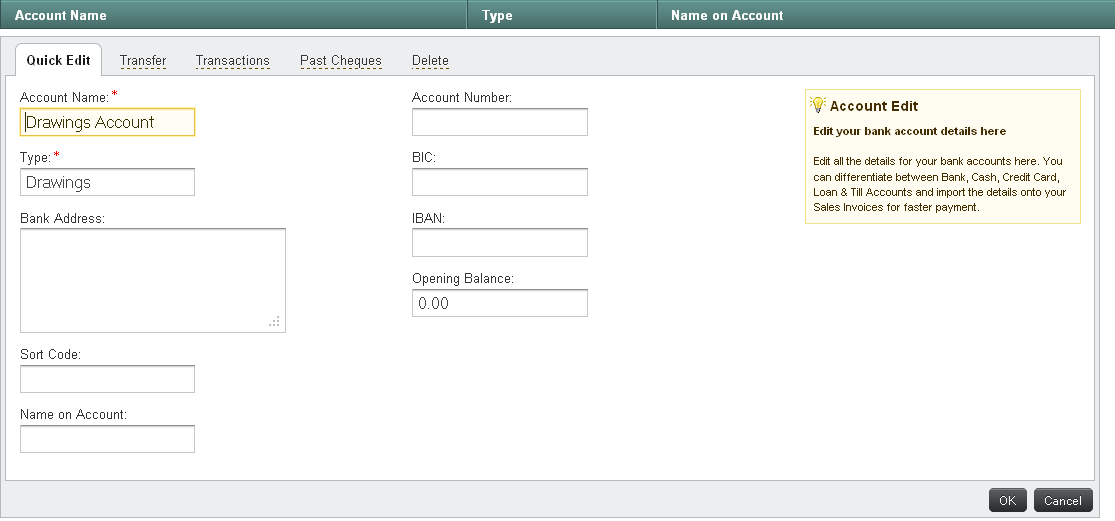Click the Account Name column header
Viewport: 1115px width, 521px height.
[x=61, y=15]
